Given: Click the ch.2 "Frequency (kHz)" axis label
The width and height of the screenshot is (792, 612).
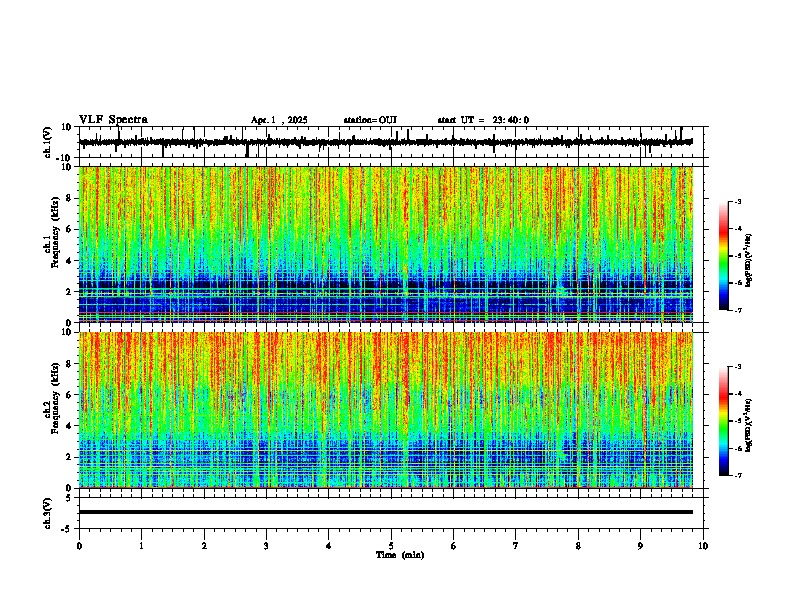Looking at the screenshot, I should [55, 398].
